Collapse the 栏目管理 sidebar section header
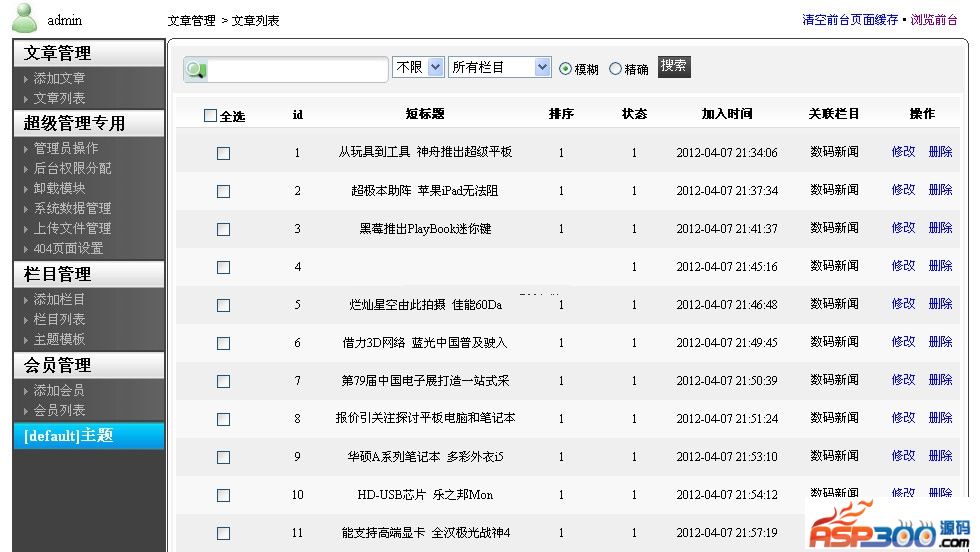This screenshot has width=980, height=552. (89, 274)
